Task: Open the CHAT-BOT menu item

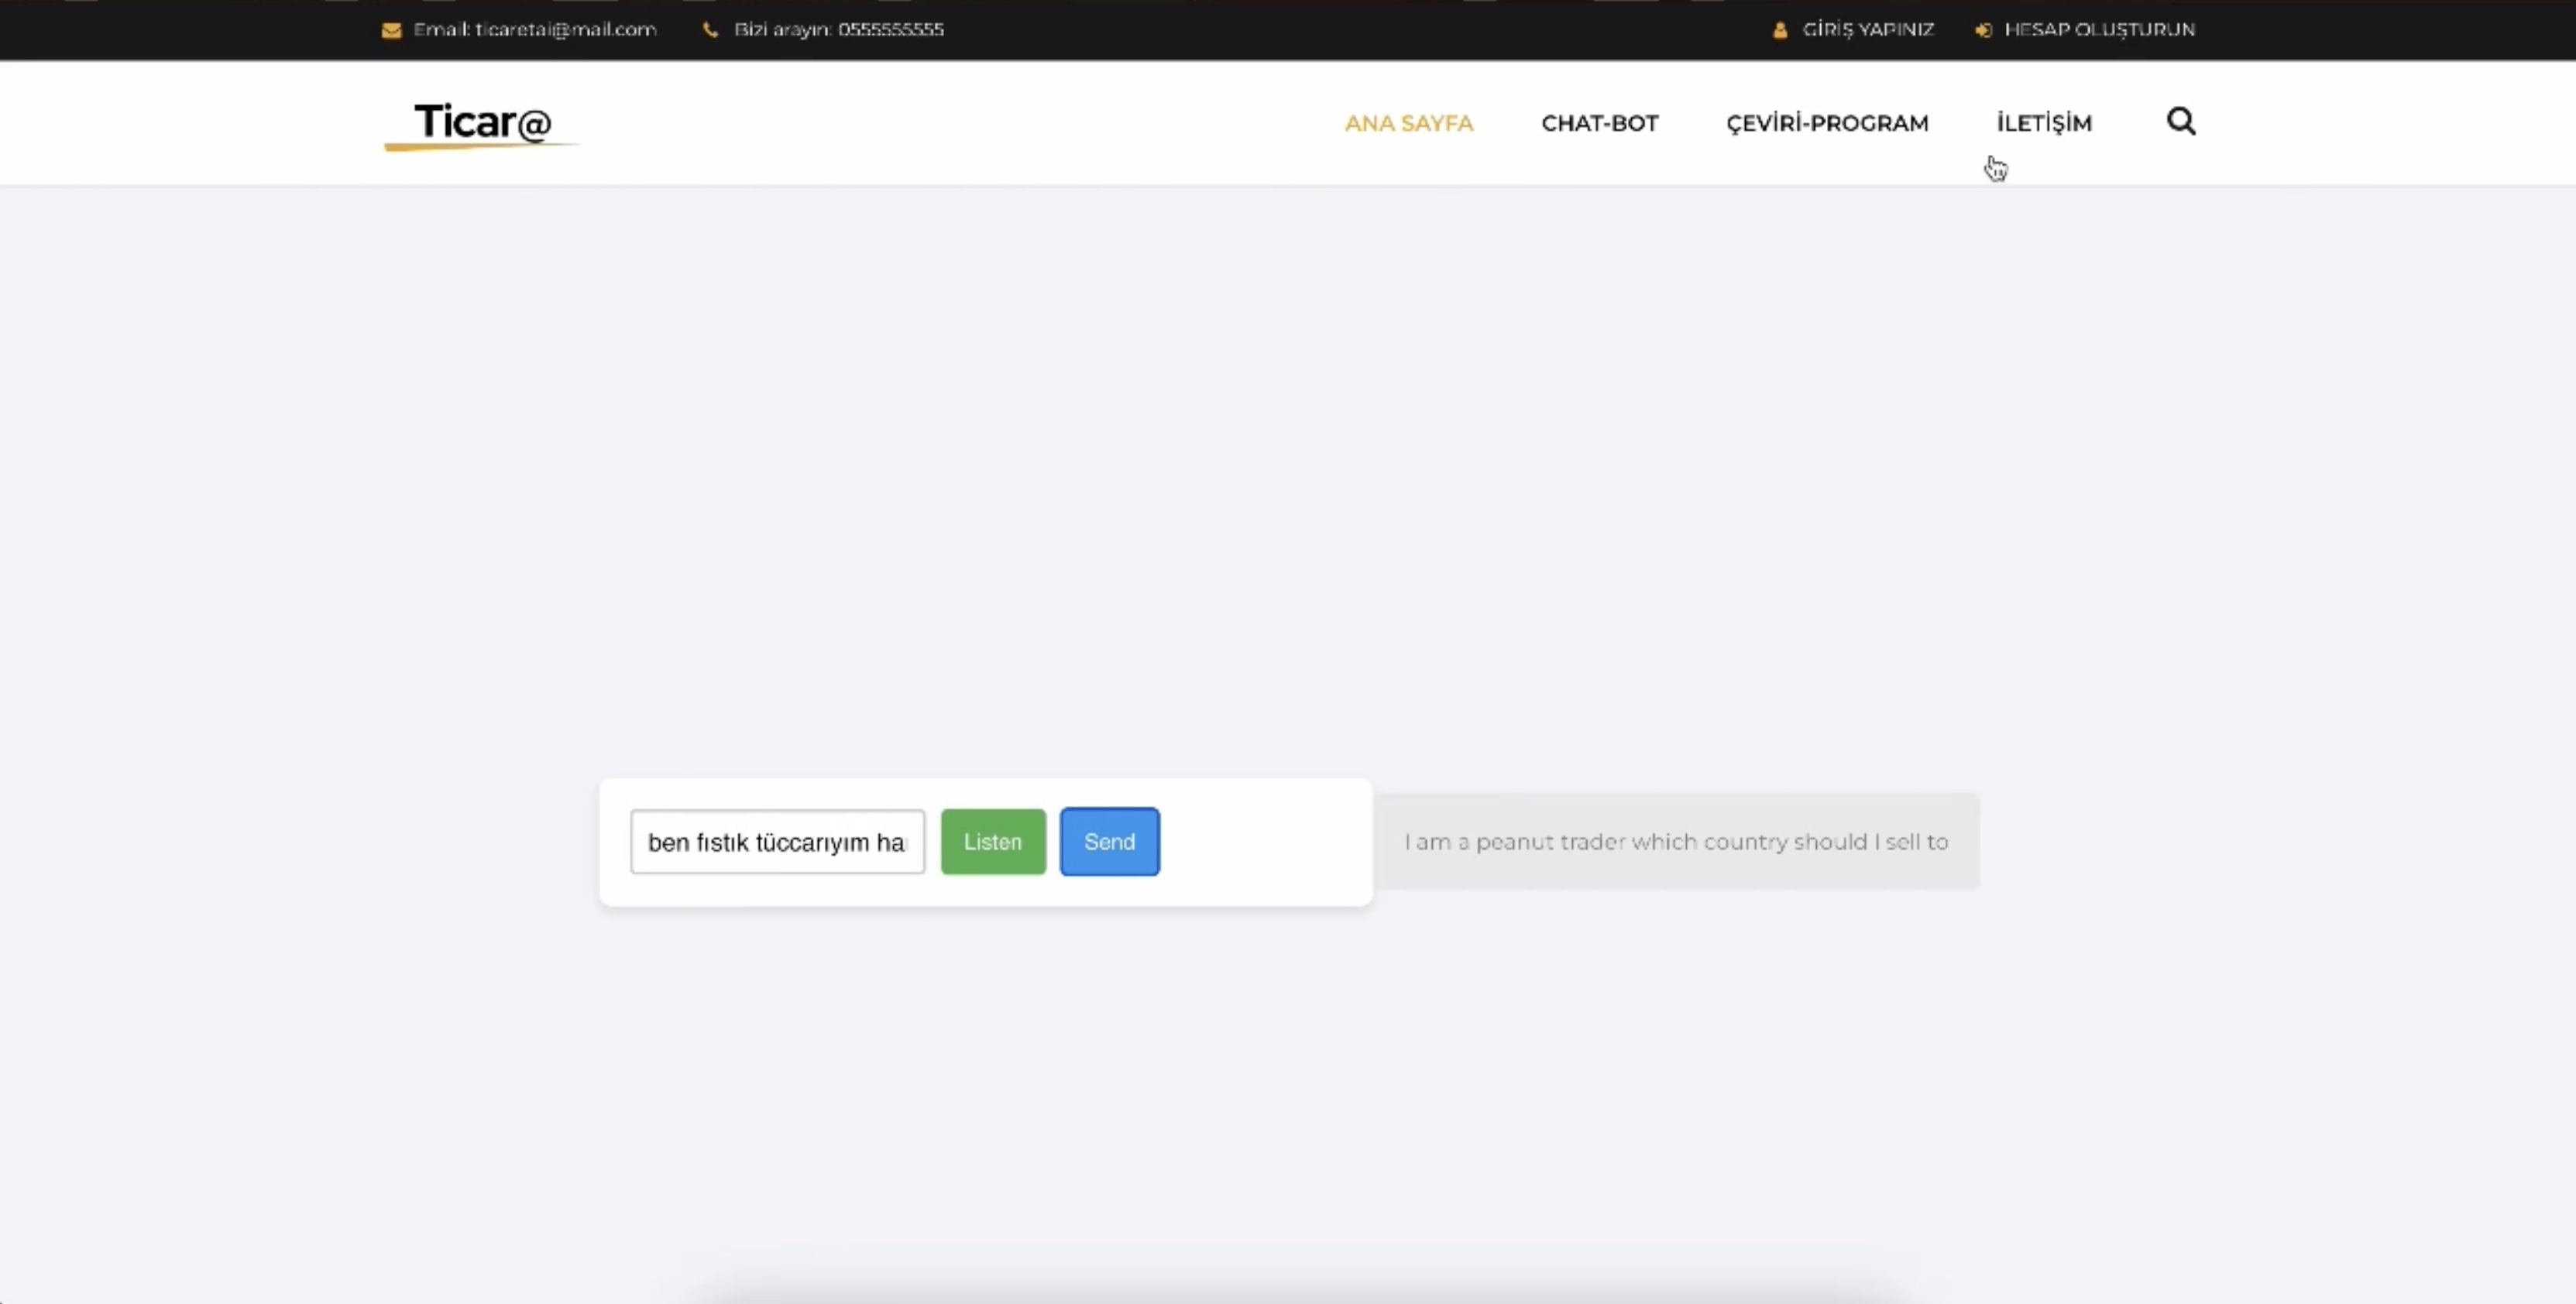Action: coord(1599,123)
